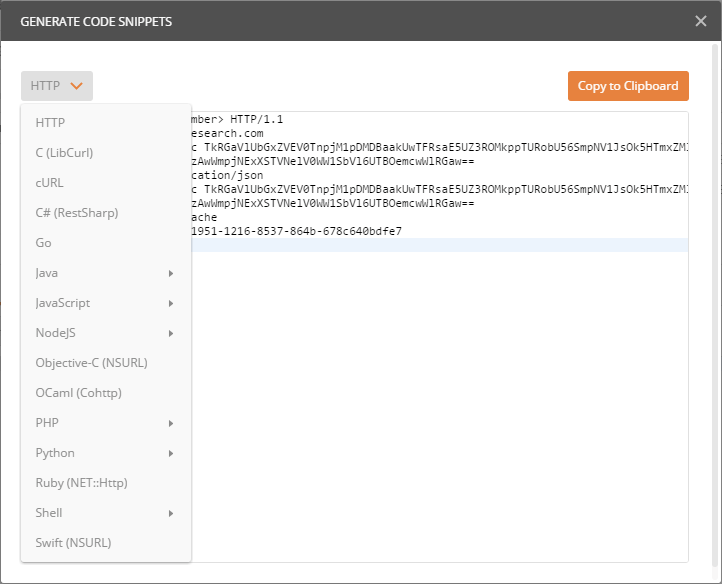Expand the Python submenu arrow
Screen dimensions: 722x584
point(171,453)
